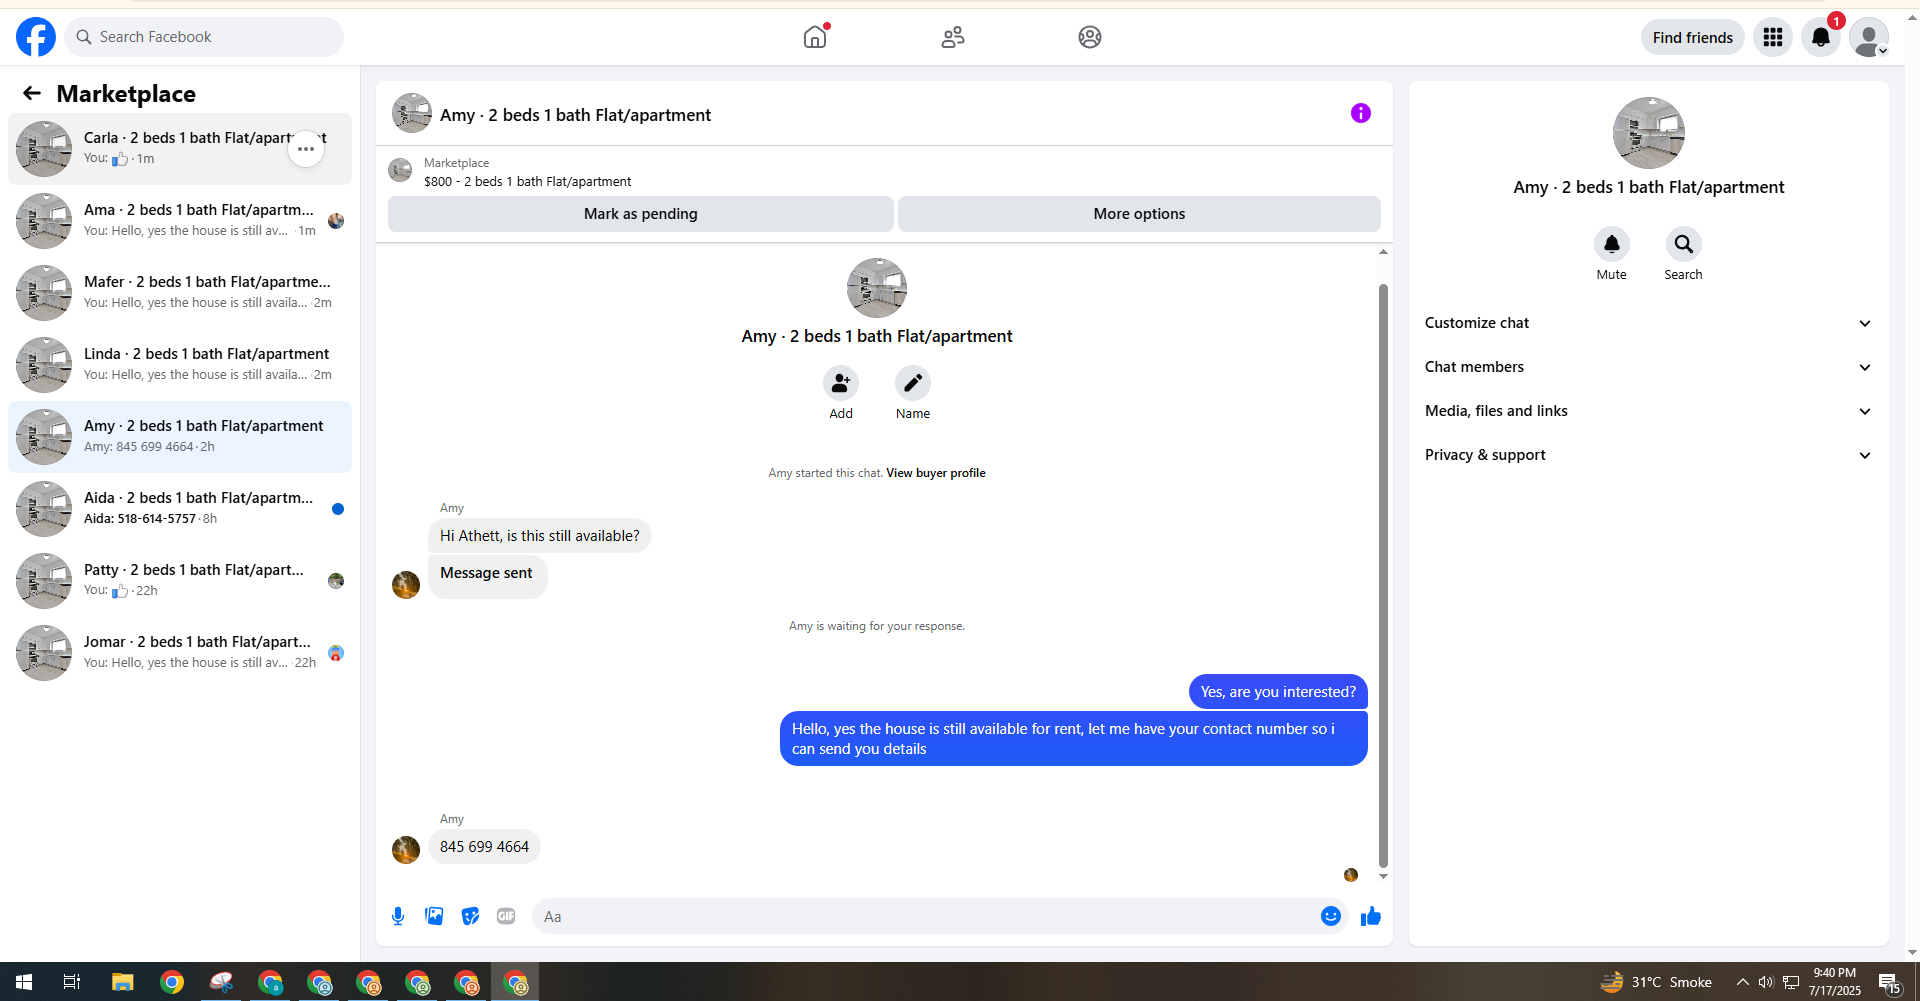Viewport: 1920px width, 1001px height.
Task: Click the "Yes, are you interested?" message
Action: (x=1278, y=692)
